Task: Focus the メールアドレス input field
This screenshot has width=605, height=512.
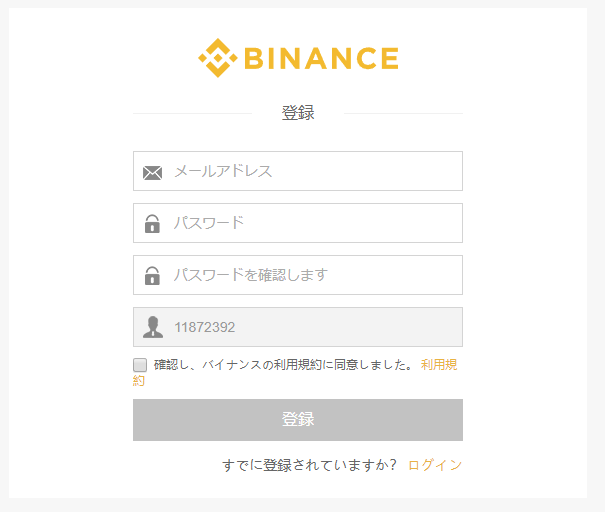Action: coord(312,171)
